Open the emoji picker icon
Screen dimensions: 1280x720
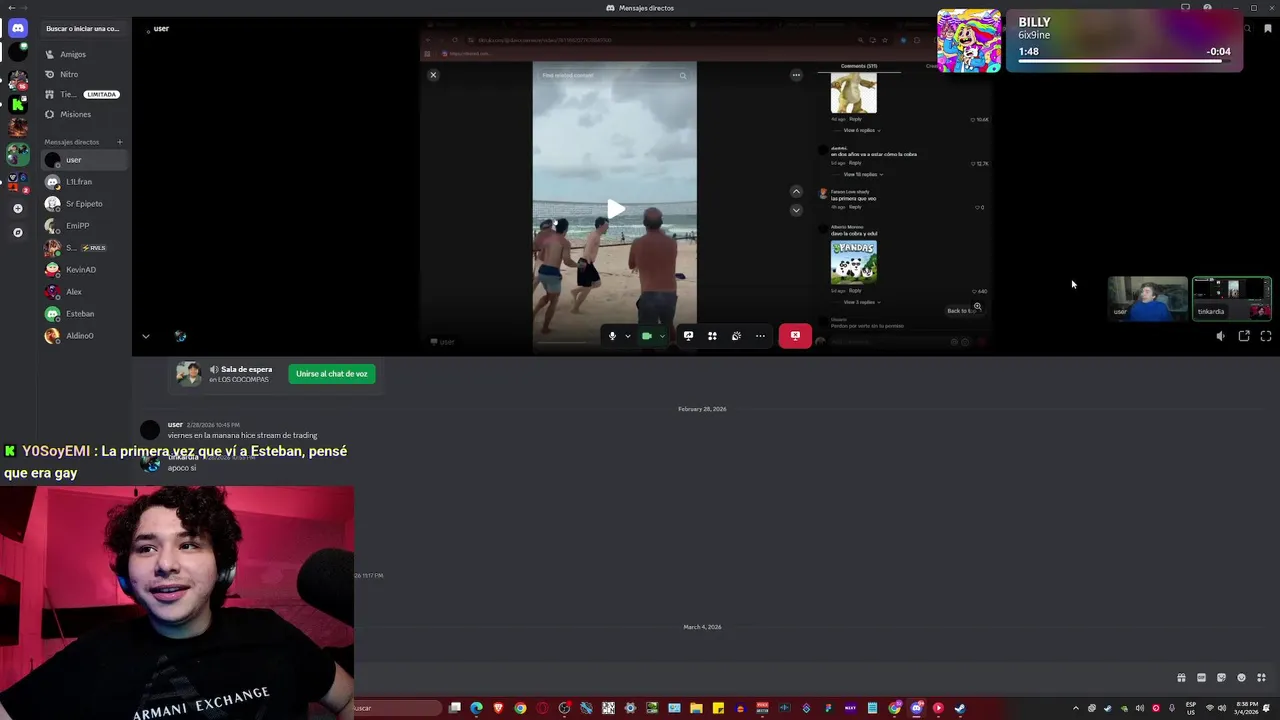(x=1241, y=678)
